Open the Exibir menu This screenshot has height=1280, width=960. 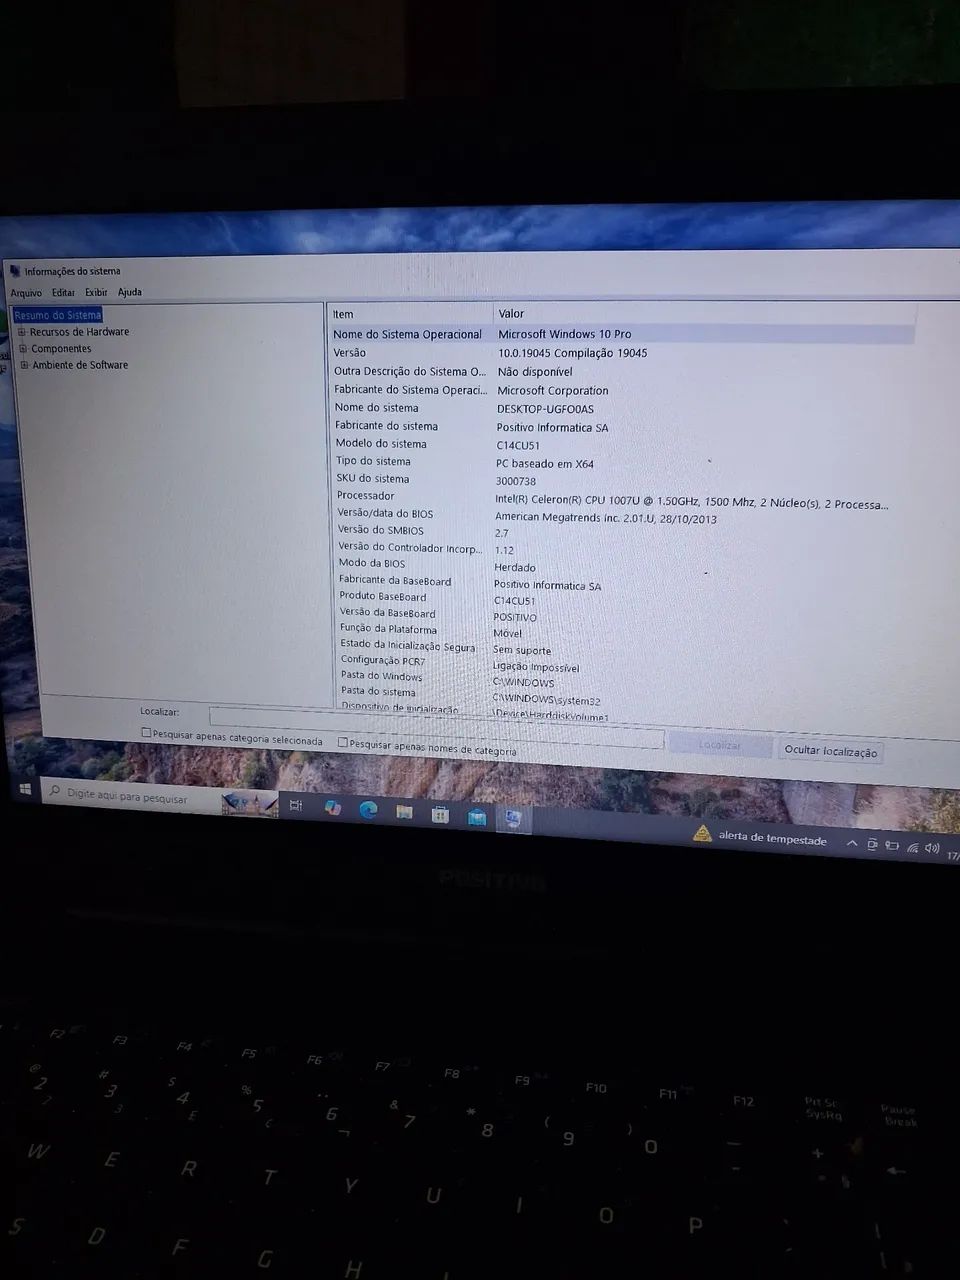pyautogui.click(x=96, y=292)
